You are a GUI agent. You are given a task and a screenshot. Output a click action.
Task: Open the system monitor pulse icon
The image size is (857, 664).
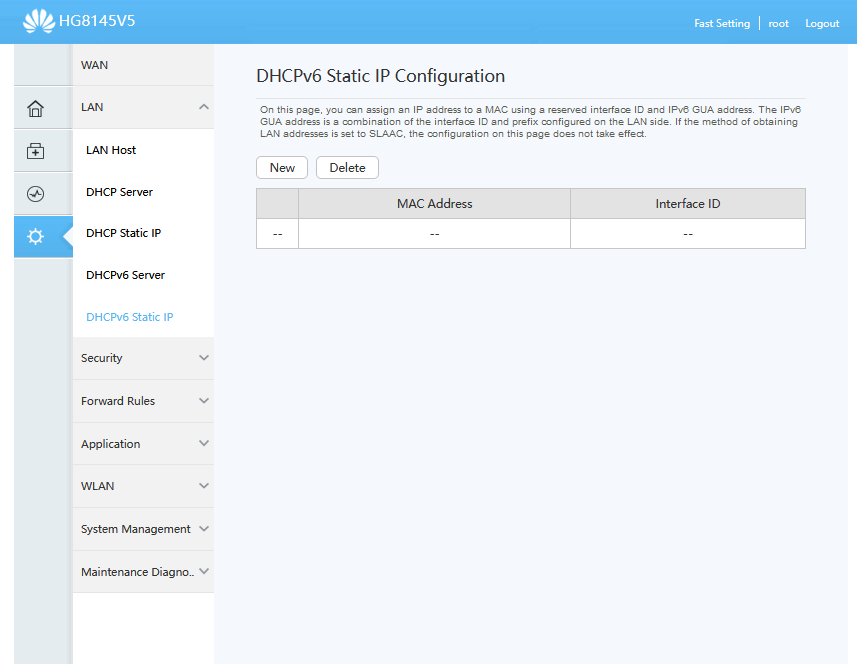36,193
